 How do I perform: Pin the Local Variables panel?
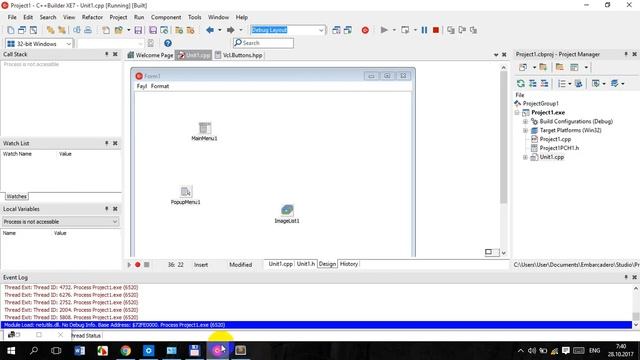[x=107, y=209]
